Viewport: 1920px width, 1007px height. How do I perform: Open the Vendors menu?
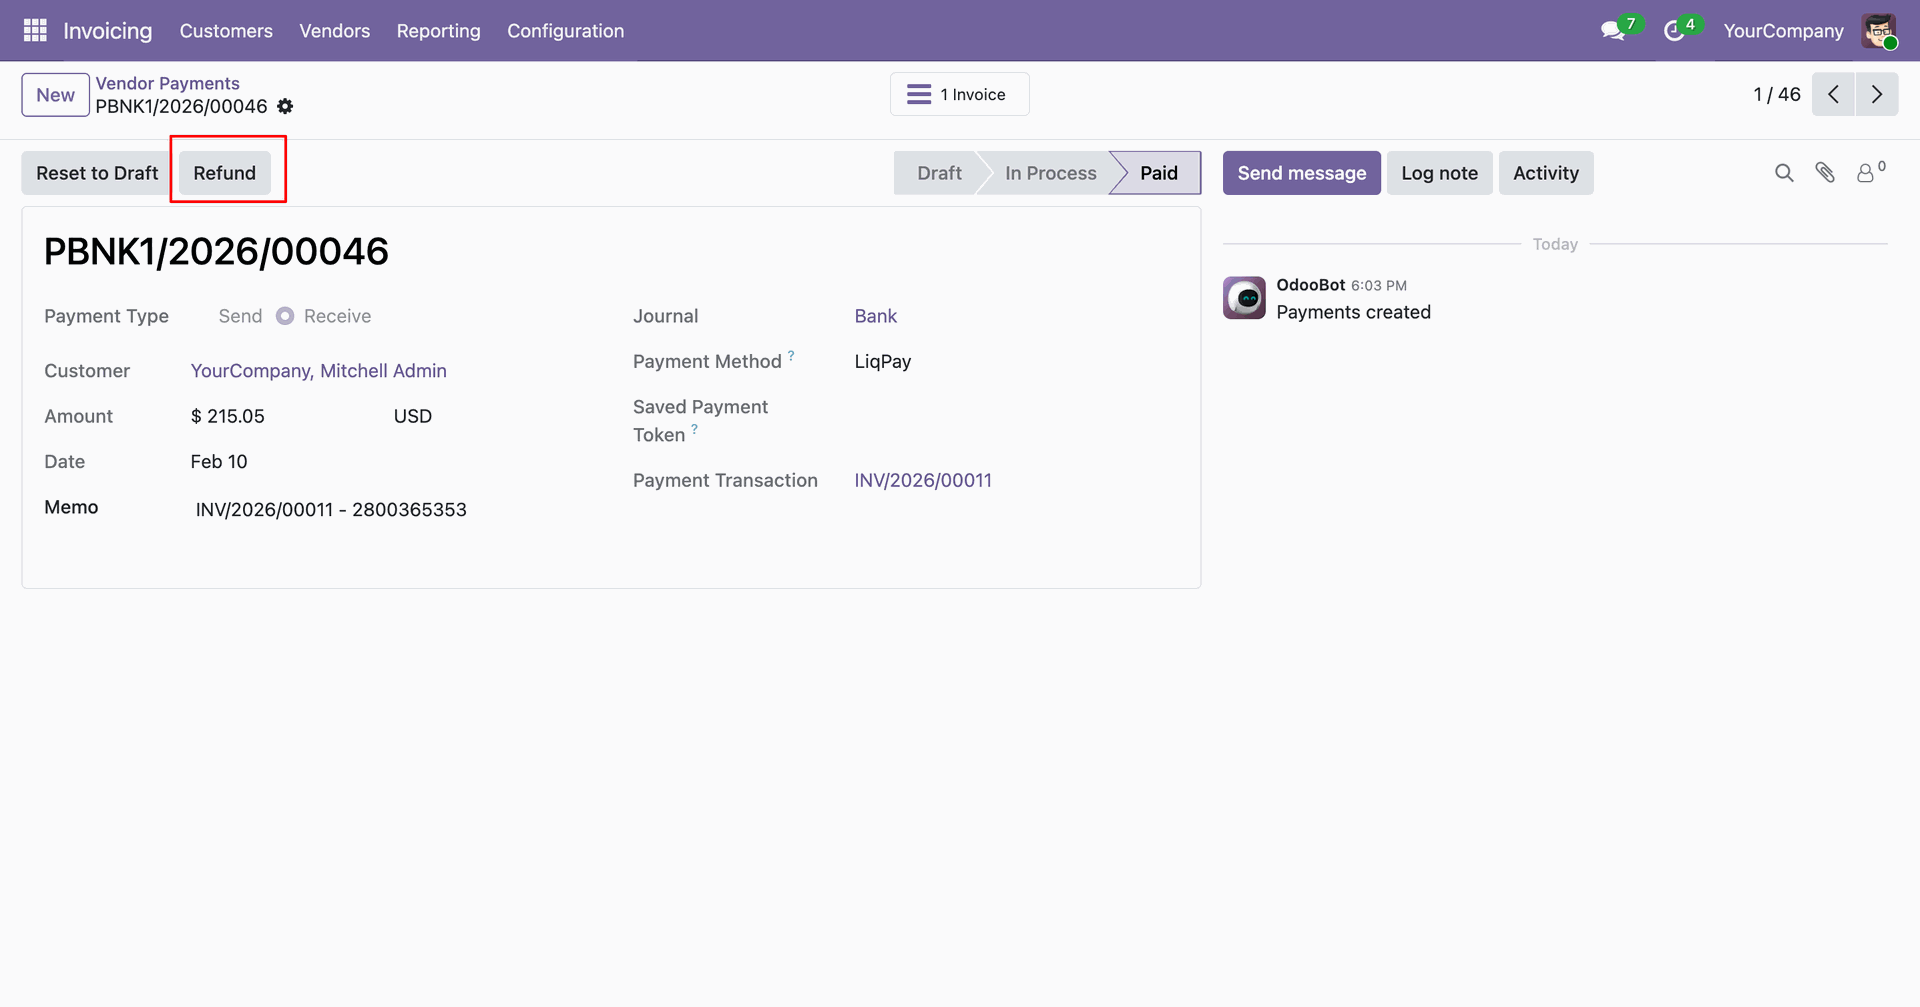click(335, 31)
